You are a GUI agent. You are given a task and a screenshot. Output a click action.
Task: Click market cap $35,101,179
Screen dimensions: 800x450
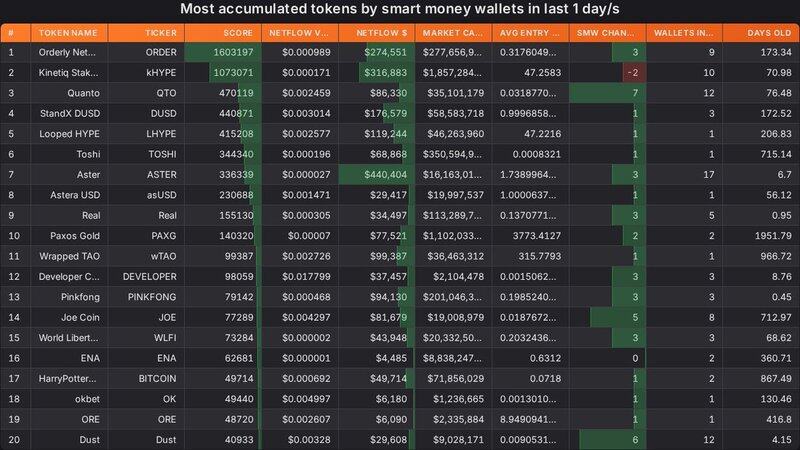click(x=456, y=93)
